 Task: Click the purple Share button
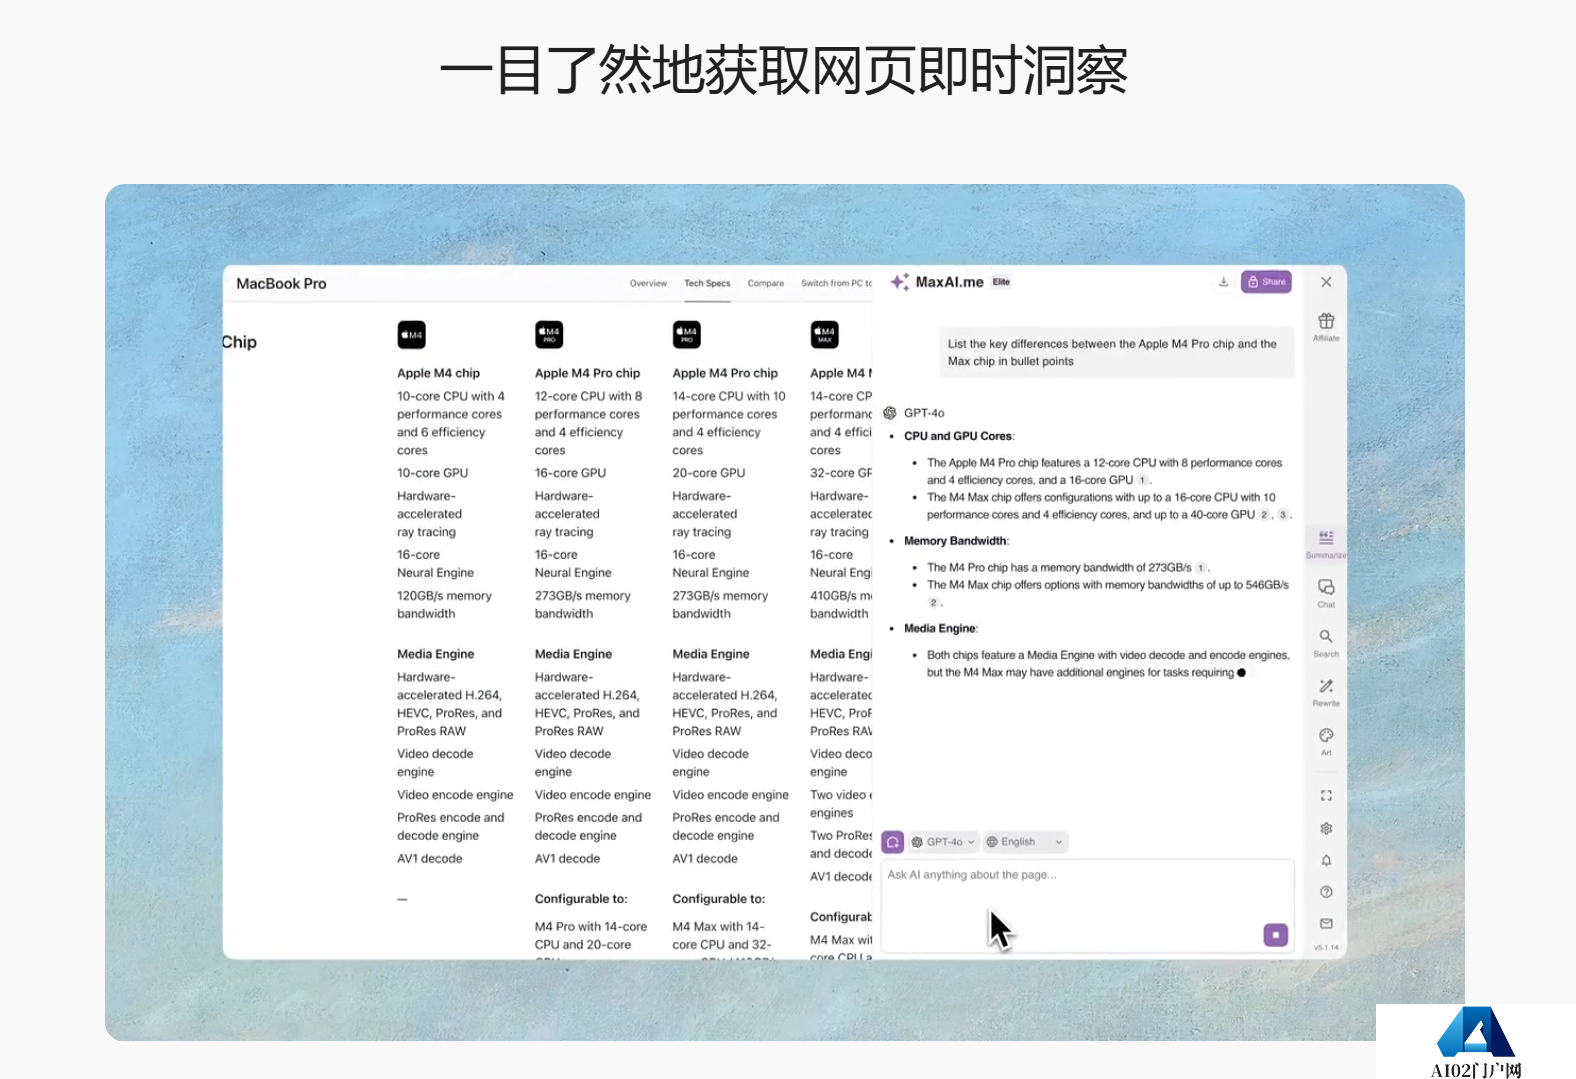point(1266,282)
